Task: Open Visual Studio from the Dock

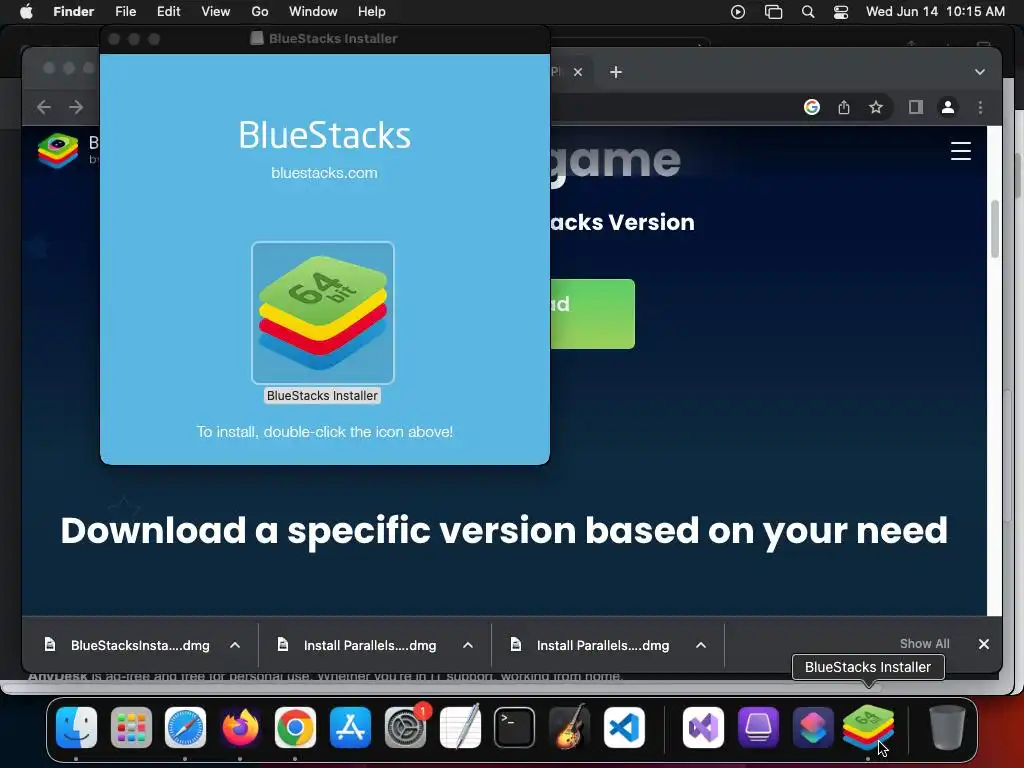Action: [703, 727]
